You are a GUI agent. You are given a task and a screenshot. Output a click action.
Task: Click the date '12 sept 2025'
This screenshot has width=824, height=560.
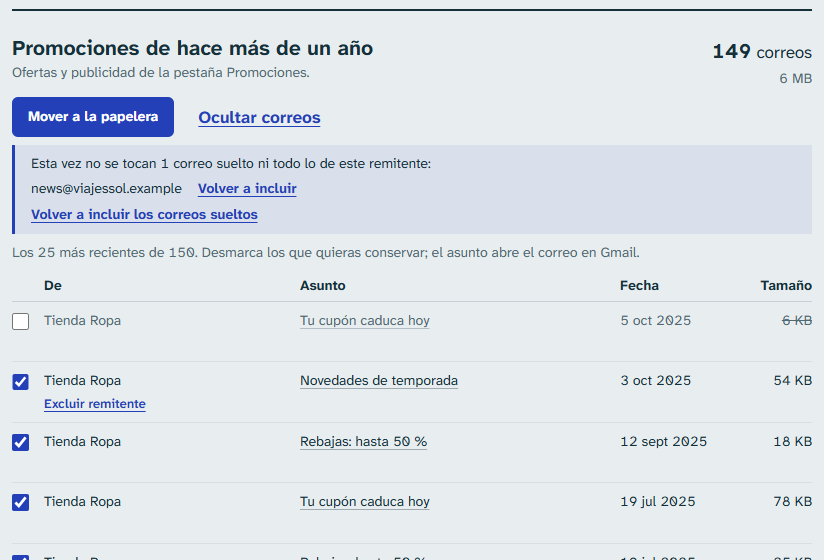point(663,441)
